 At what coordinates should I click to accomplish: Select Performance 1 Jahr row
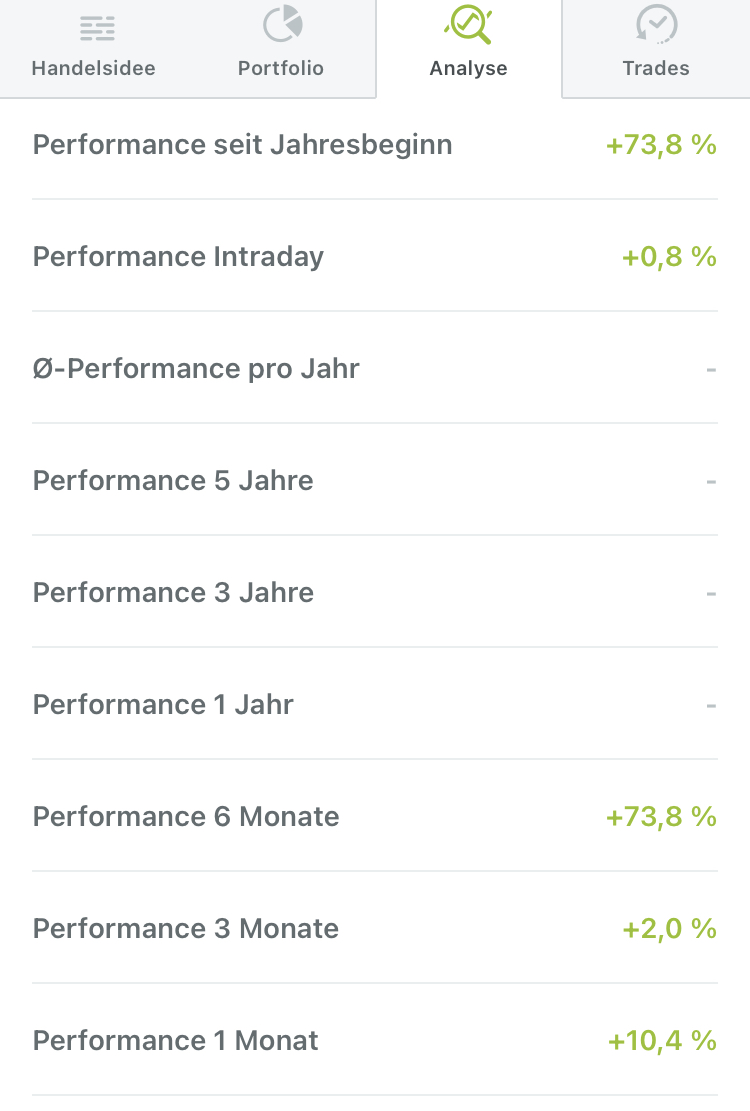pyautogui.click(x=164, y=705)
